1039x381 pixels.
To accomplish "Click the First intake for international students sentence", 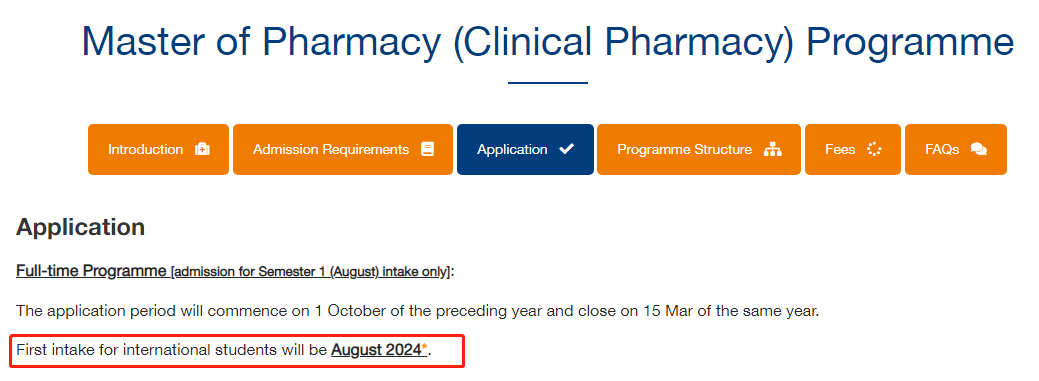I will (224, 350).
